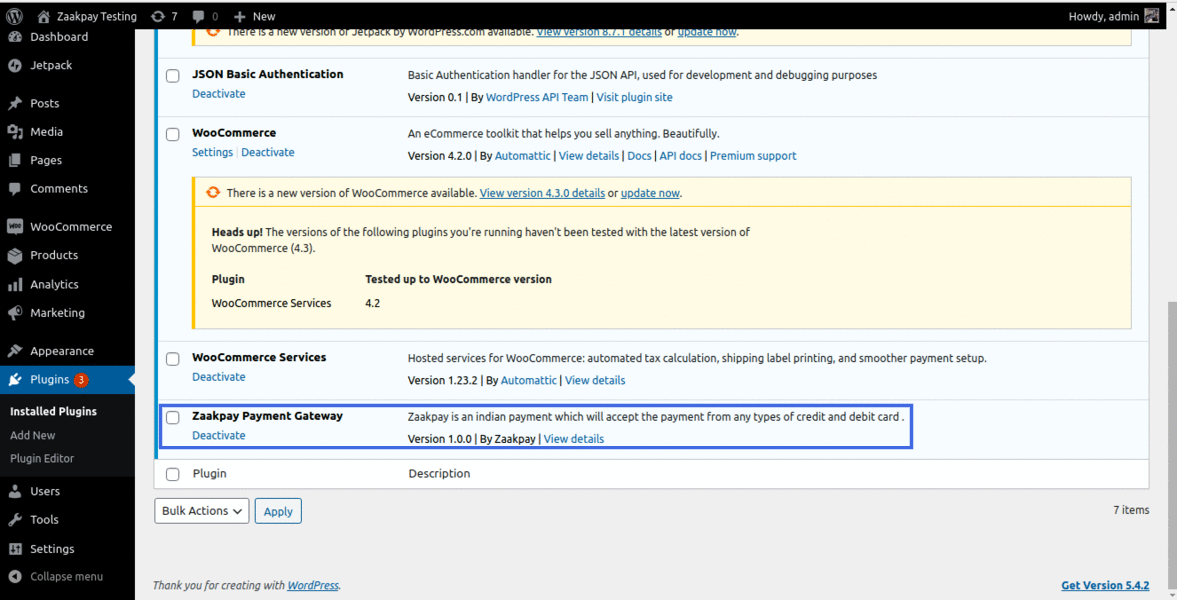The image size is (1177, 600).
Task: Deactivate the Zaakpay Payment Gateway plugin
Action: click(x=218, y=436)
